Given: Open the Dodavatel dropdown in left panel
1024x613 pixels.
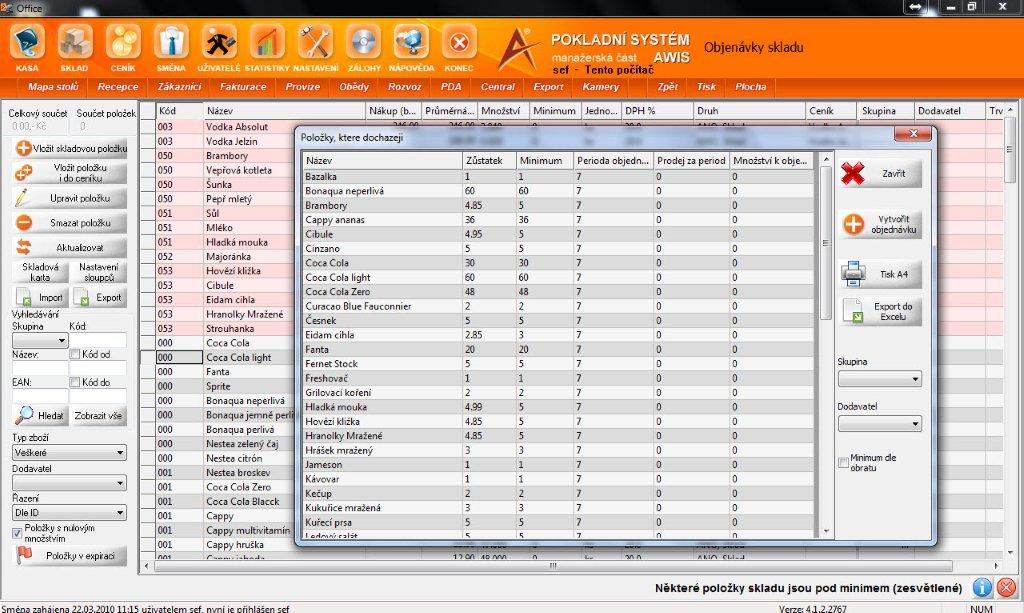Looking at the screenshot, I should 69,483.
